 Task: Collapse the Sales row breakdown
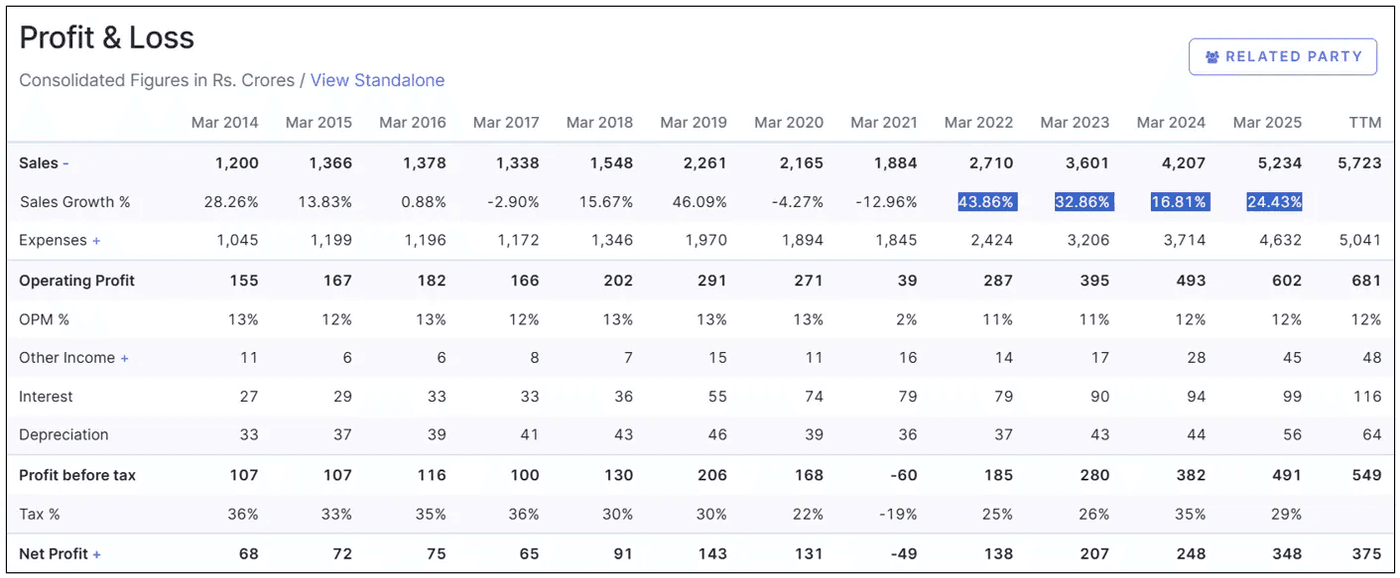(67, 162)
